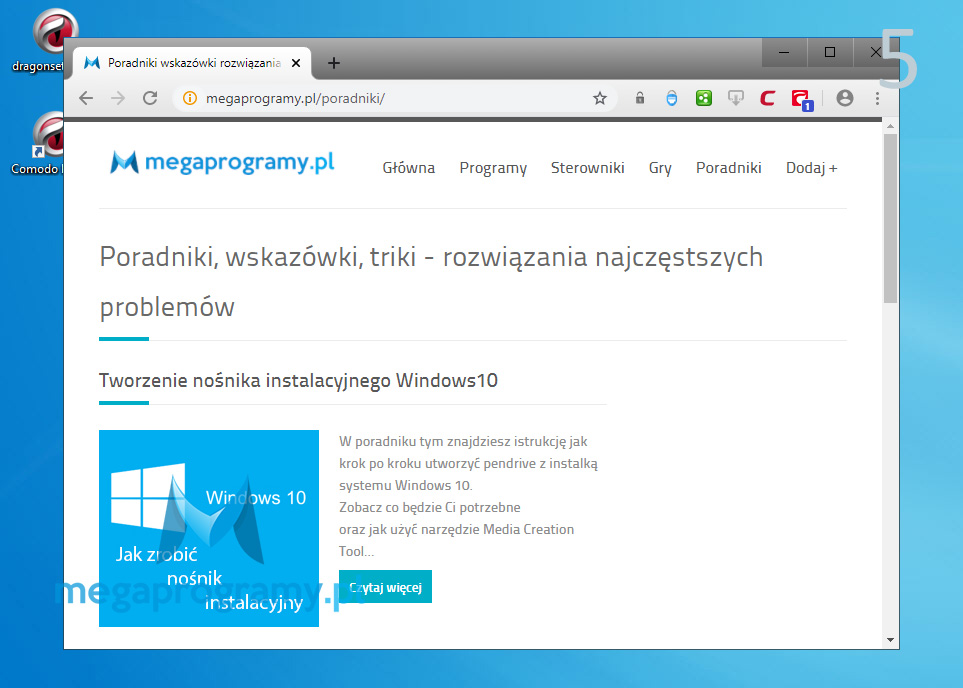This screenshot has width=963, height=688.
Task: Click the page title Poradniki, wskazówki, triki
Action: (x=431, y=281)
